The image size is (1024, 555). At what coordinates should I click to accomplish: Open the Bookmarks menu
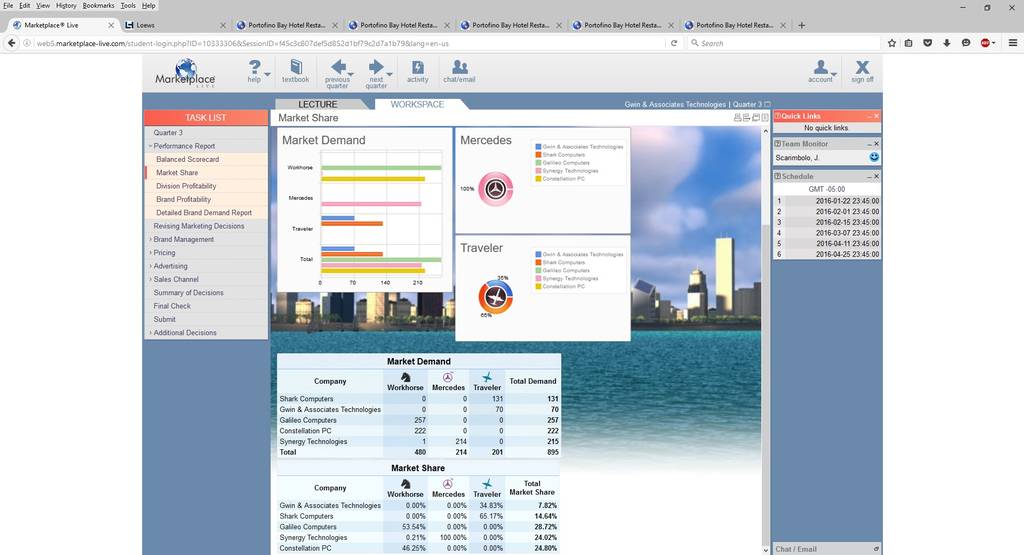(99, 5)
